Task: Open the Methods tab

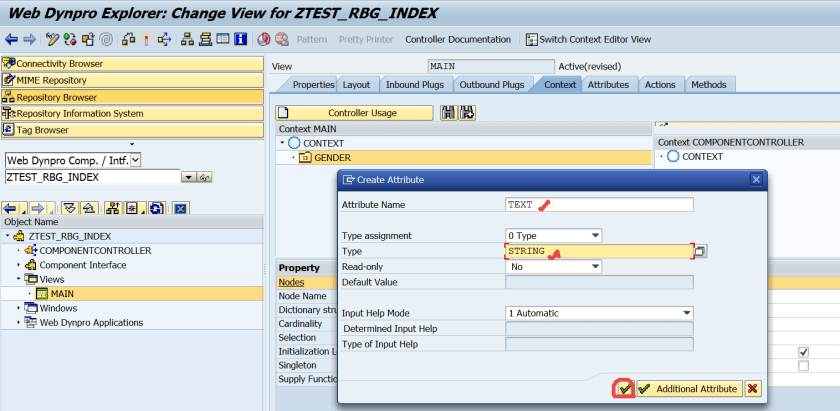Action: pos(708,85)
